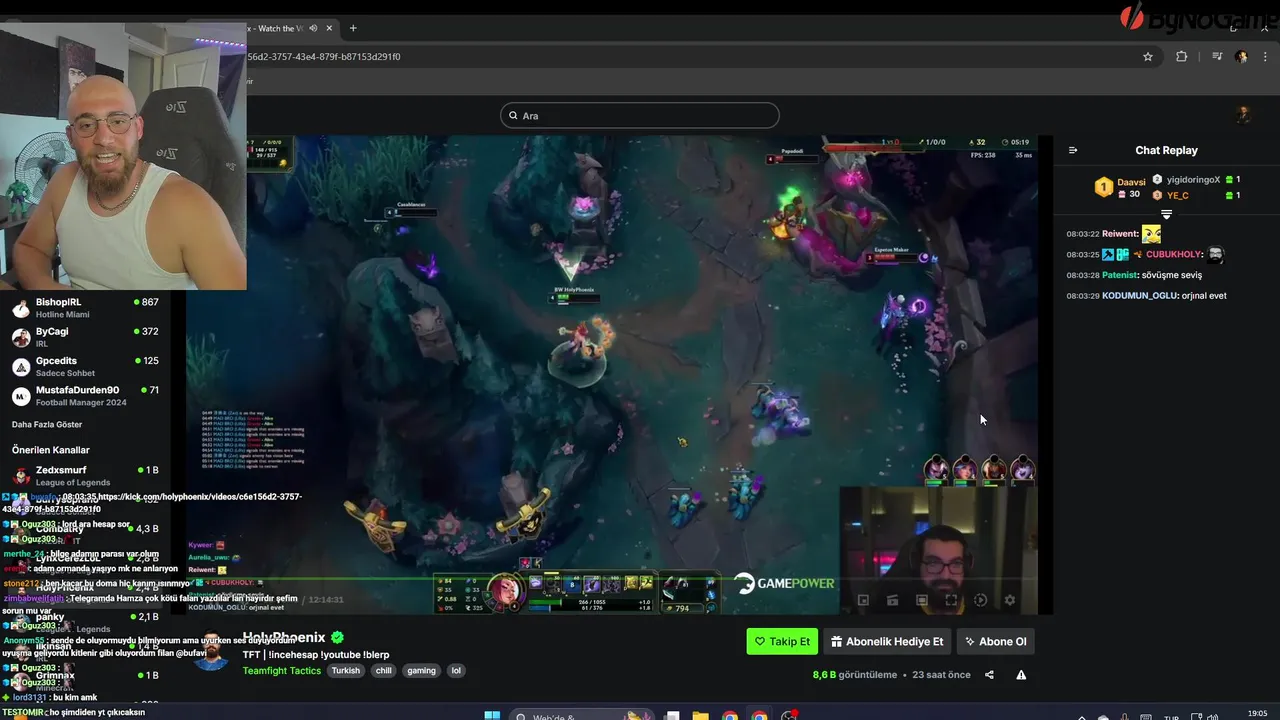The image size is (1280, 720).
Task: Mute the tab via speaker icon
Action: tap(313, 28)
